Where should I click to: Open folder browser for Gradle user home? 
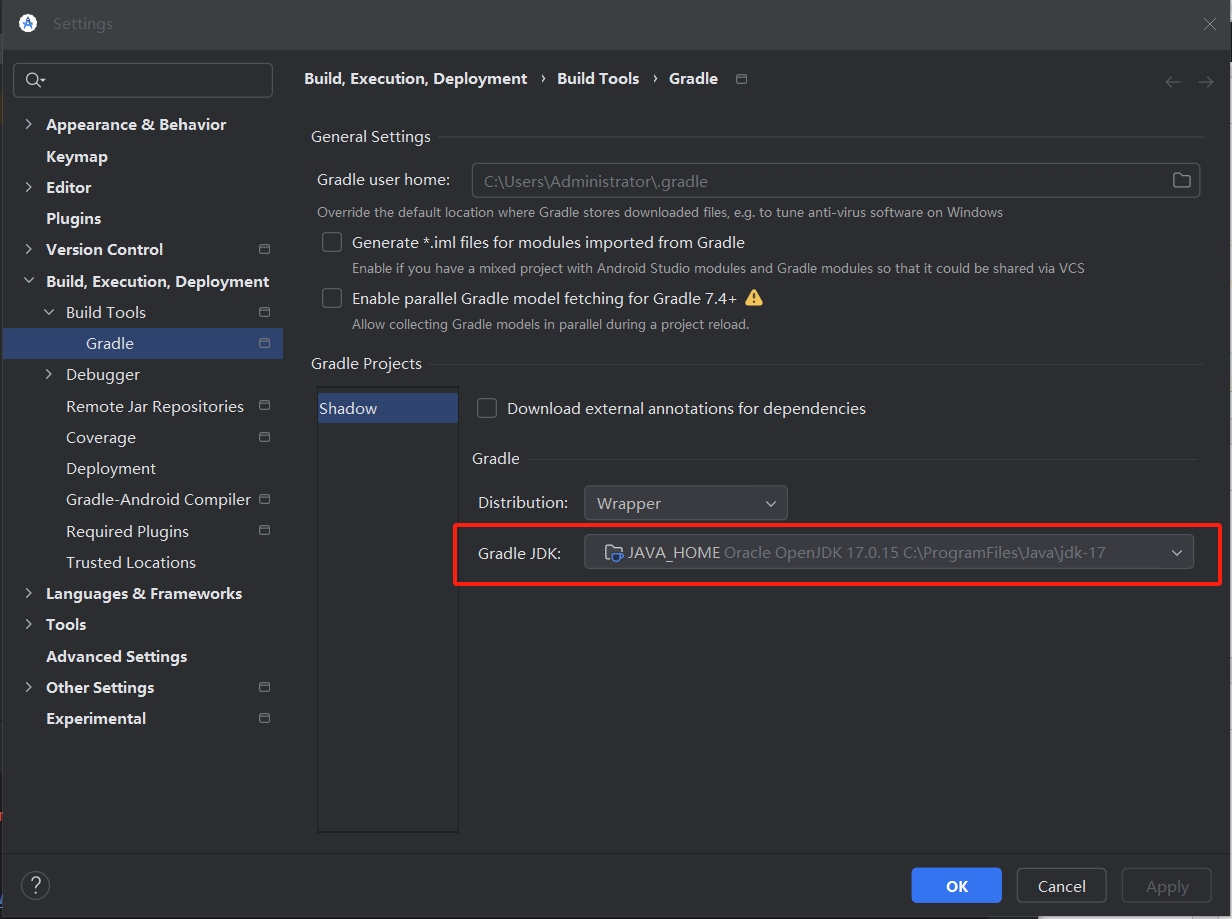(x=1181, y=180)
